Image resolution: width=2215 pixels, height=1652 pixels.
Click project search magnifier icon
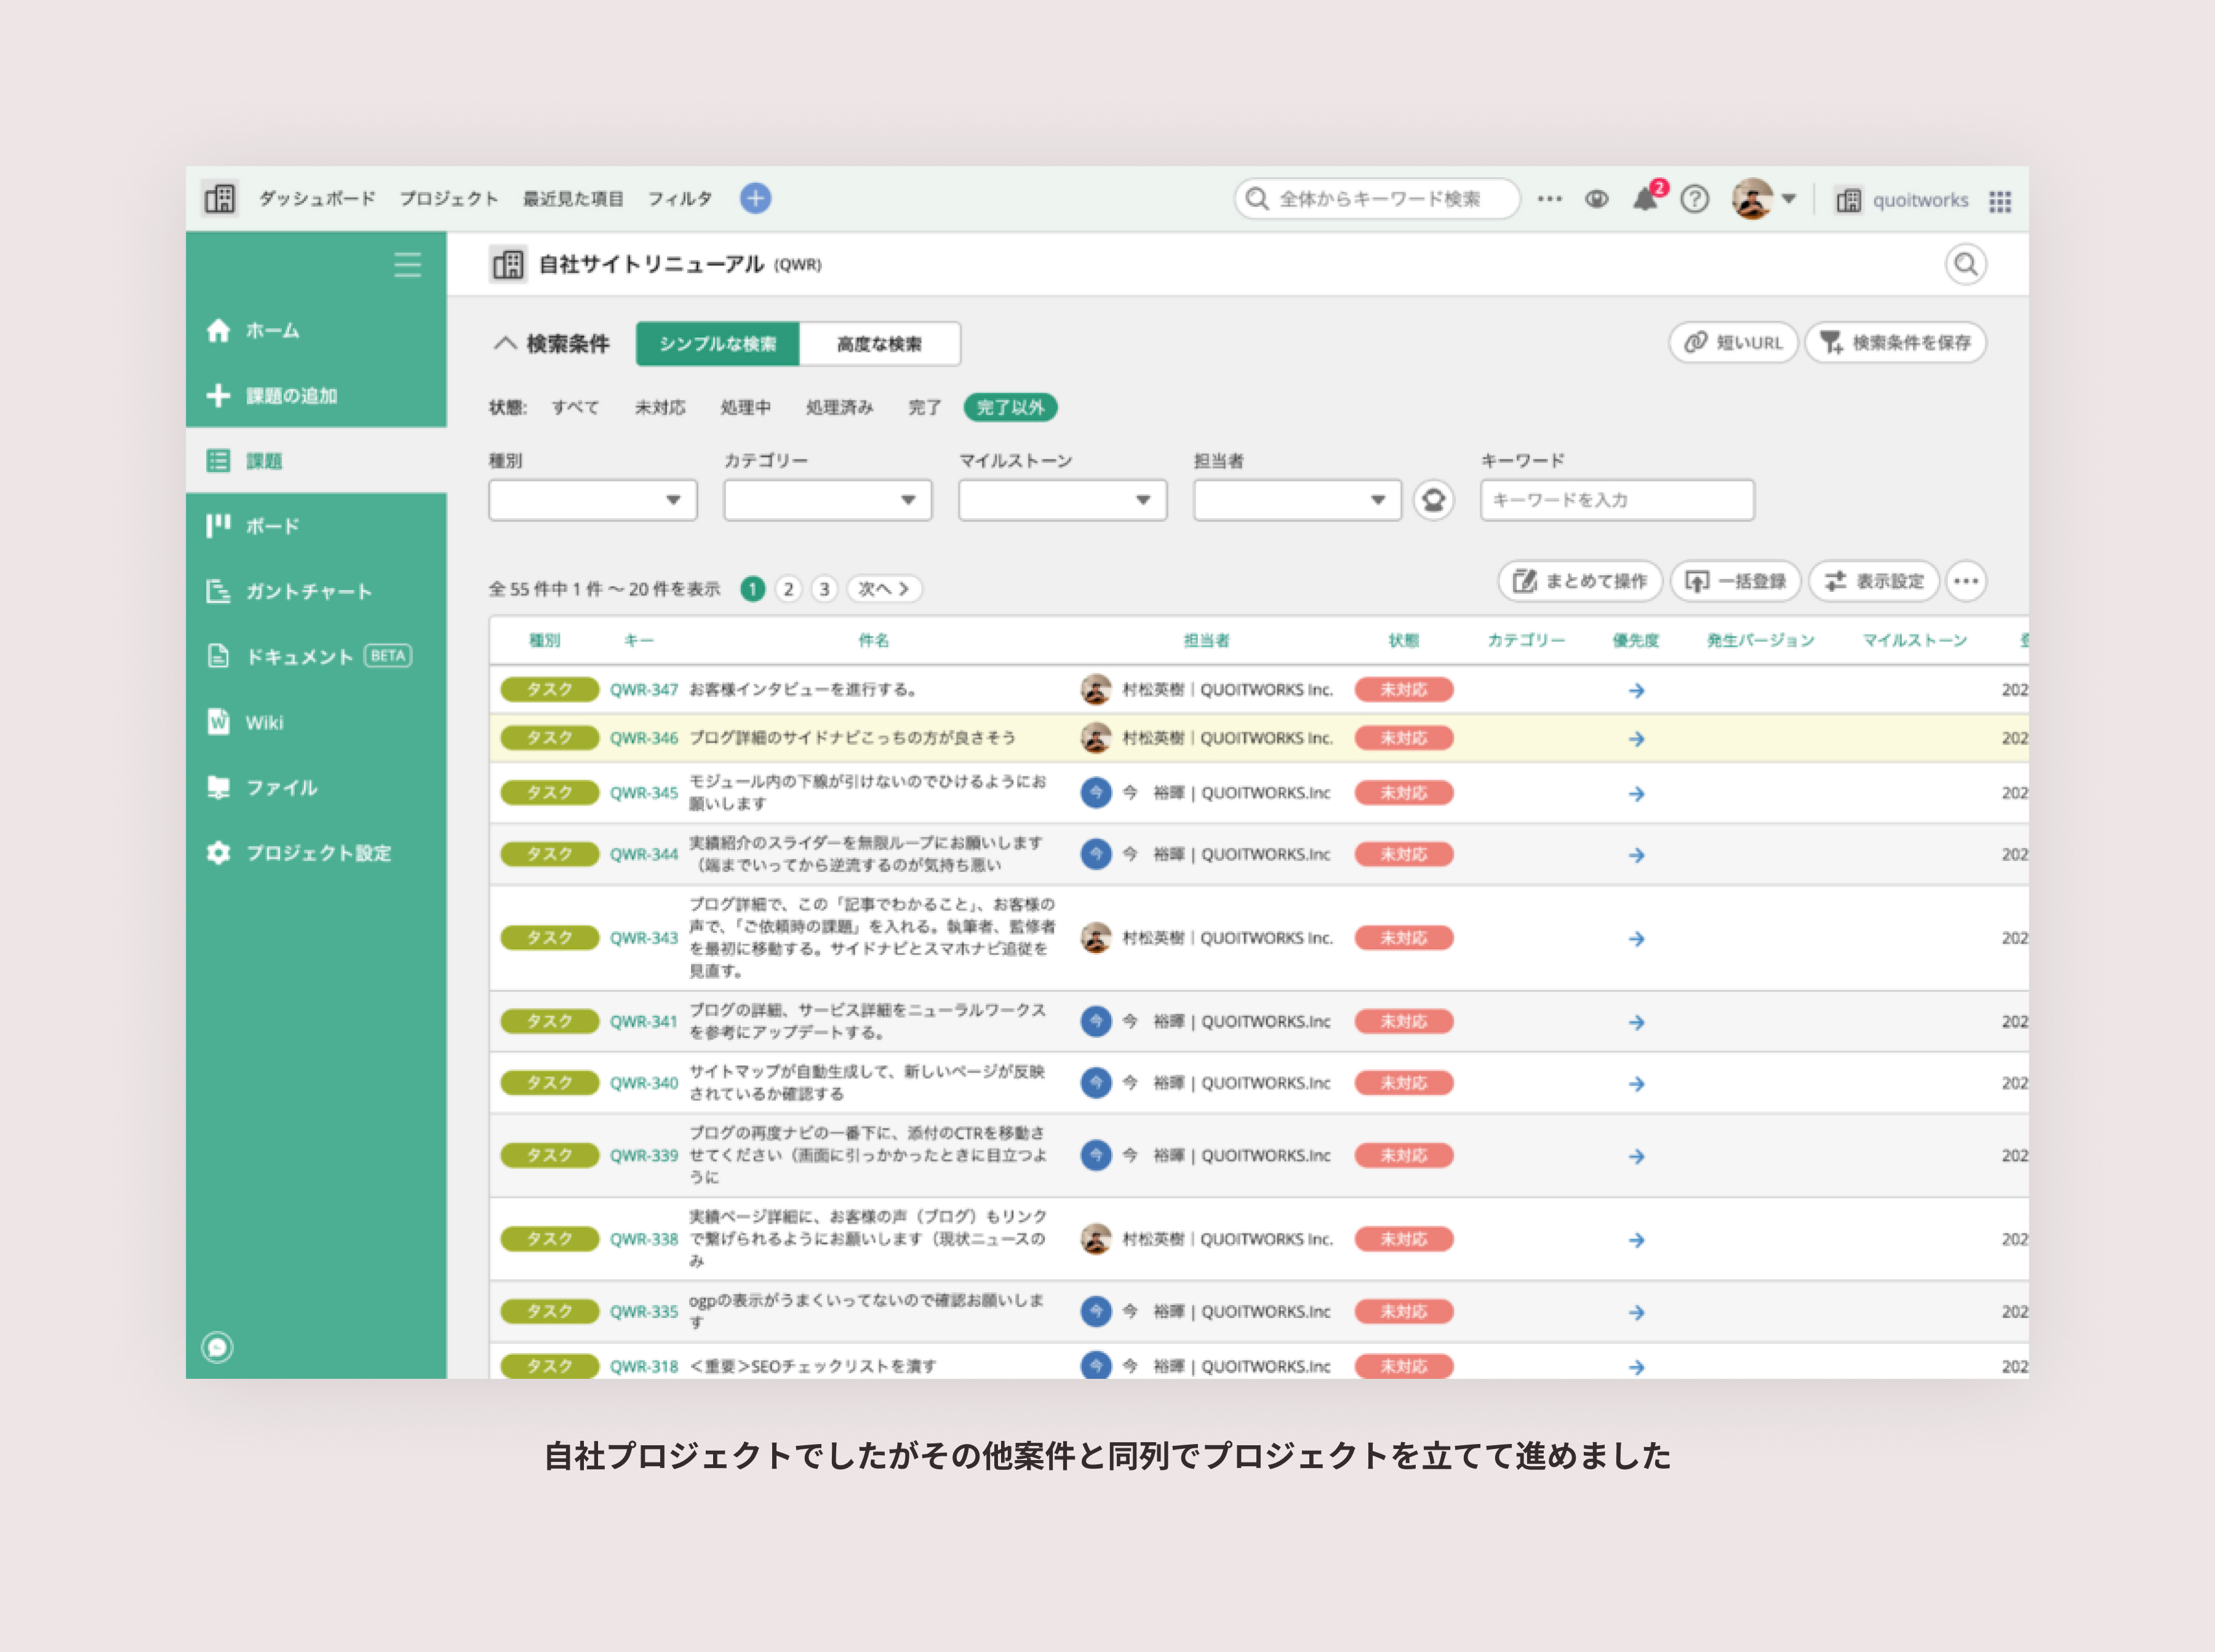[x=1965, y=265]
